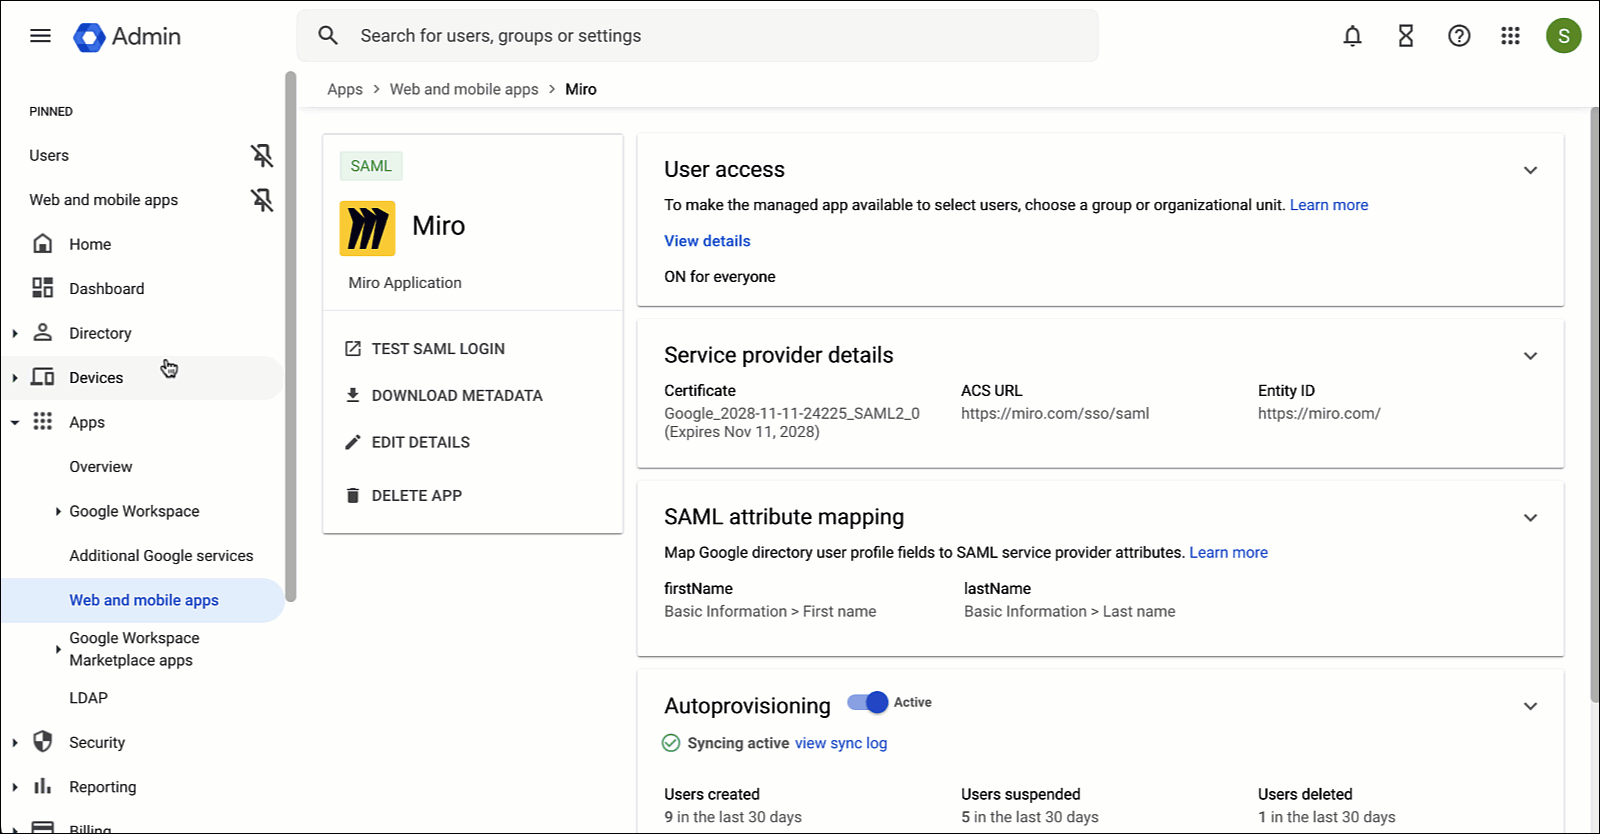
Task: Open Google apps grid launcher
Action: [x=1510, y=36]
